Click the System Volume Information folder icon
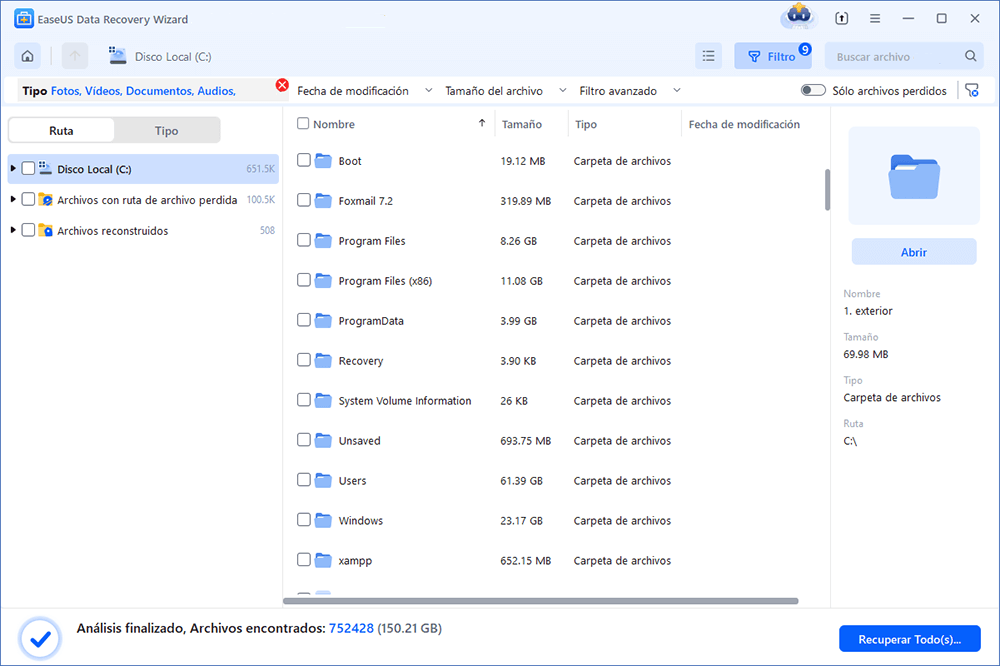1000x666 pixels. (323, 401)
